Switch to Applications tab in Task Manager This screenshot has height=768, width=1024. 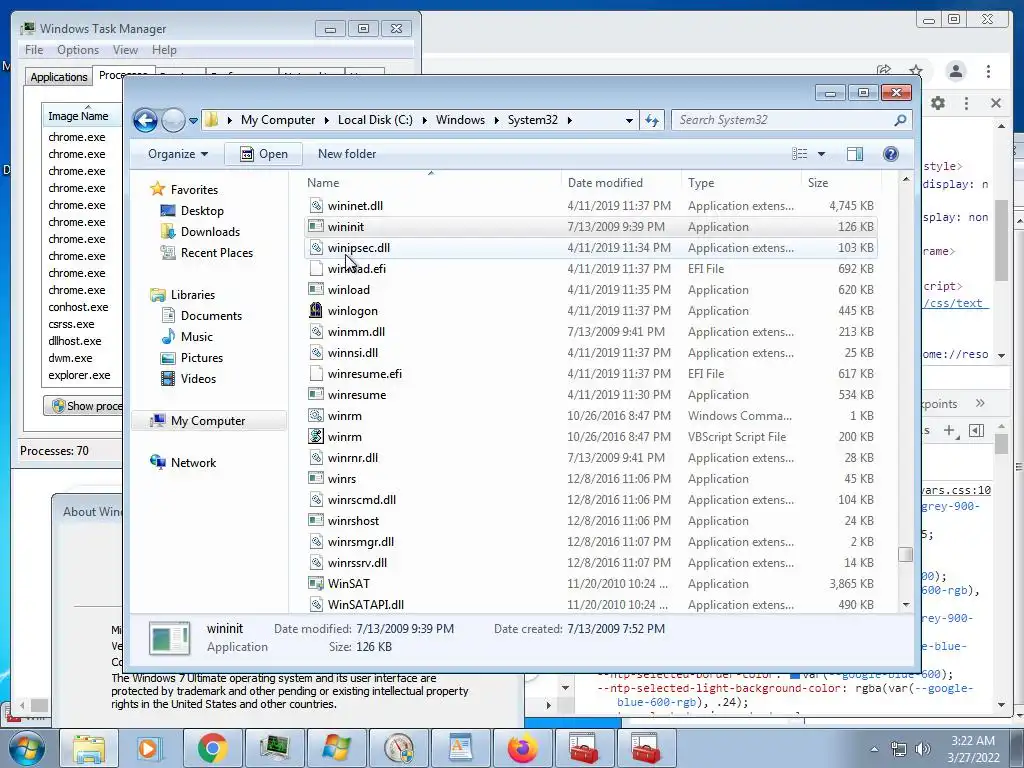[x=59, y=77]
